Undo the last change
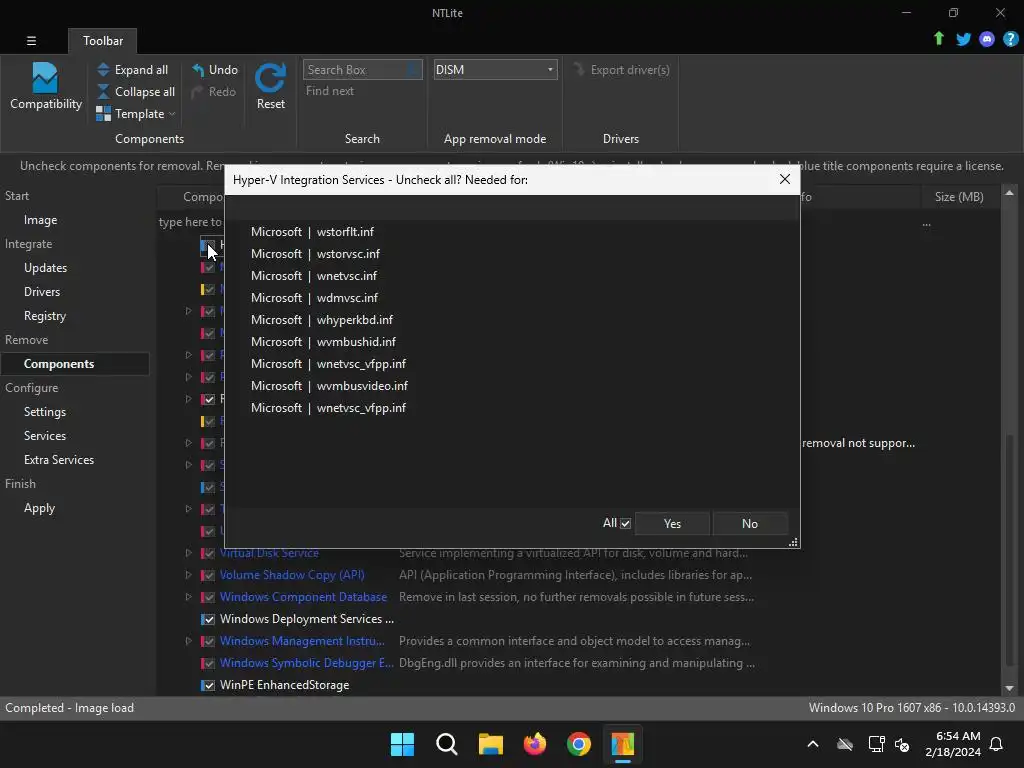 click(x=215, y=69)
